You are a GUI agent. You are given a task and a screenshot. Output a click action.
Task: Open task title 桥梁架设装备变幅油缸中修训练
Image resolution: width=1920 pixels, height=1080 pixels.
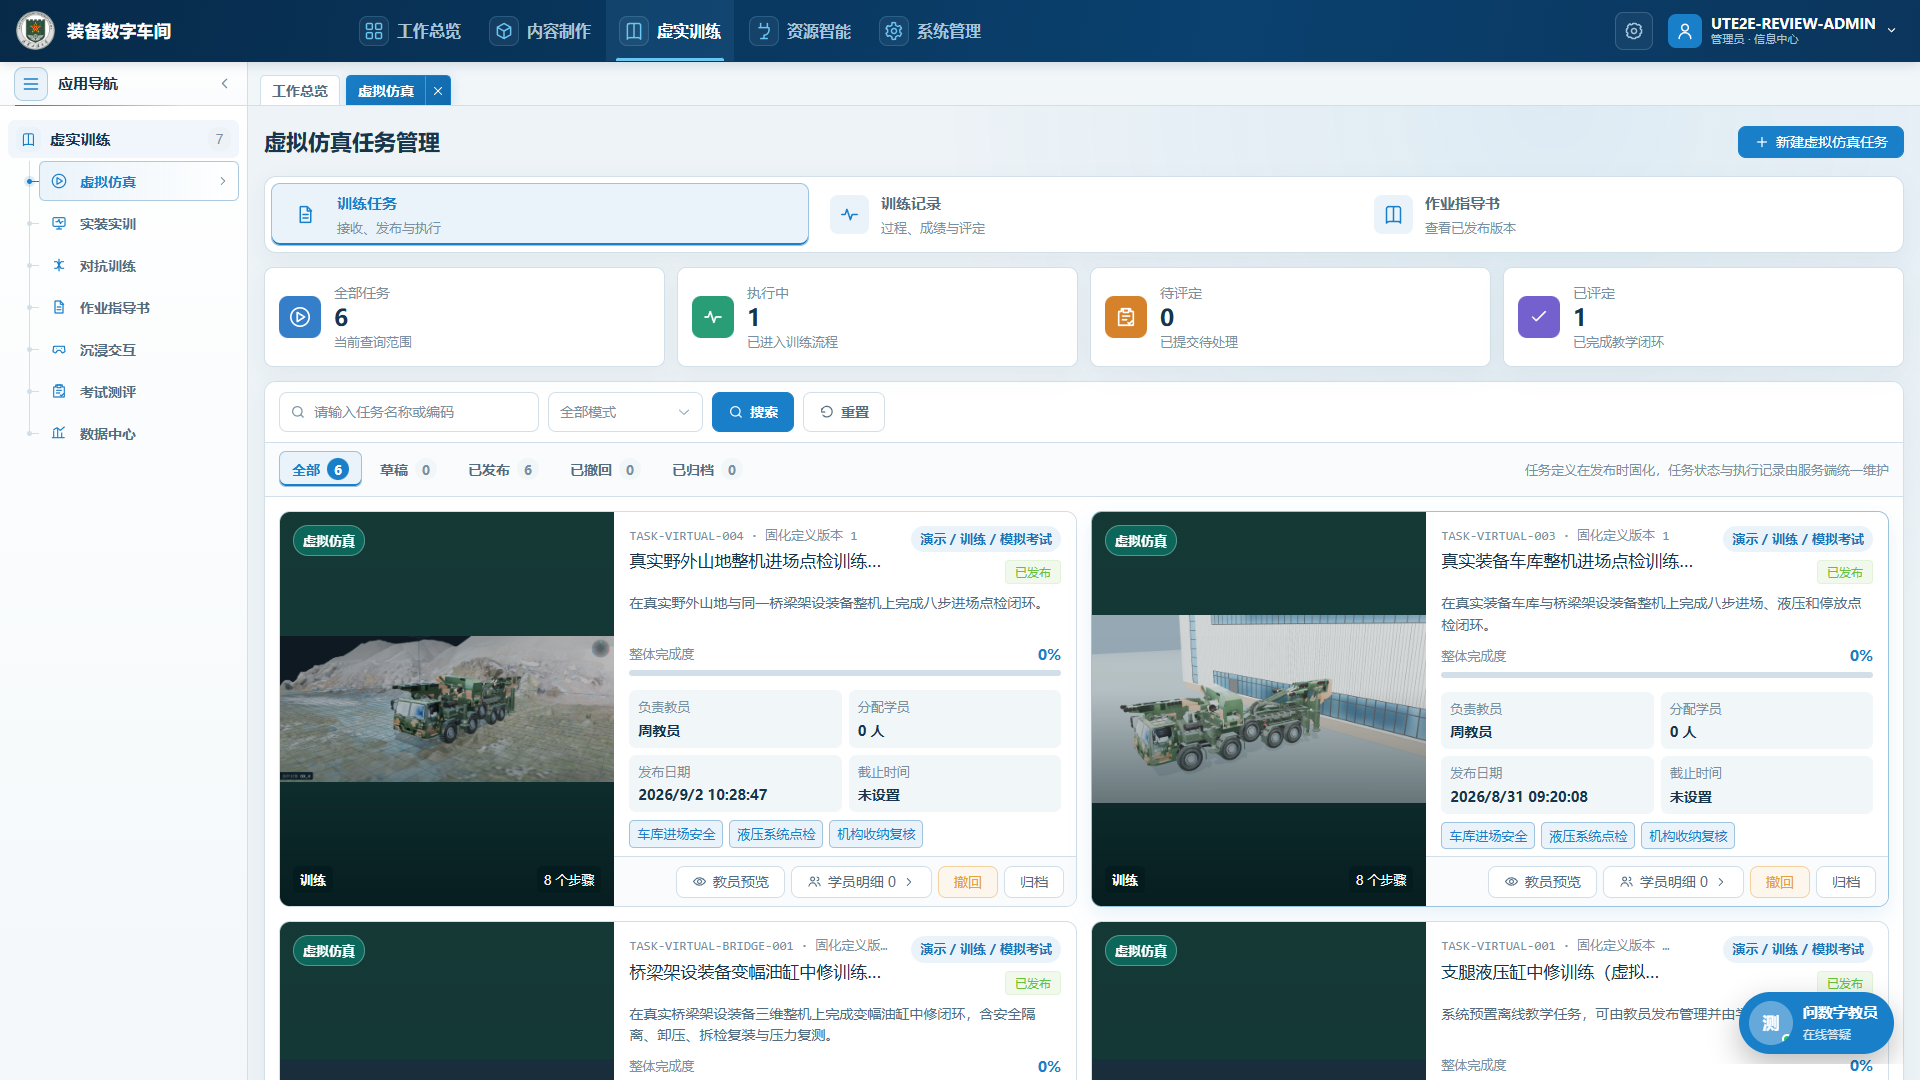pyautogui.click(x=755, y=973)
